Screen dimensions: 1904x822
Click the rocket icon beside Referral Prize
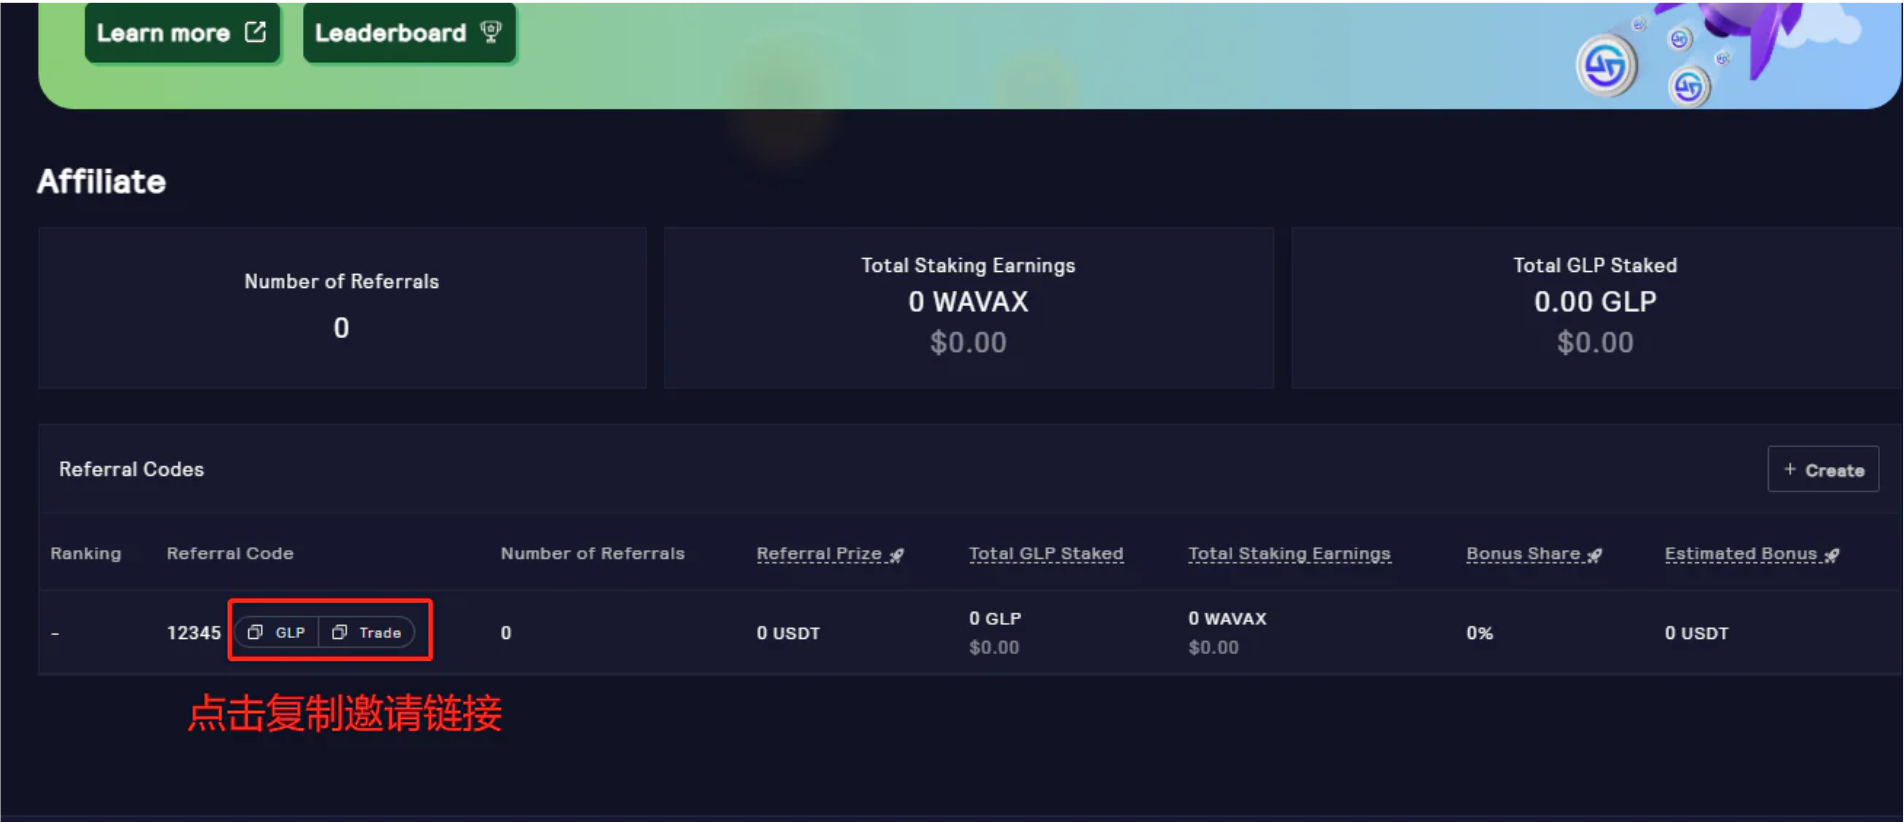click(x=897, y=555)
